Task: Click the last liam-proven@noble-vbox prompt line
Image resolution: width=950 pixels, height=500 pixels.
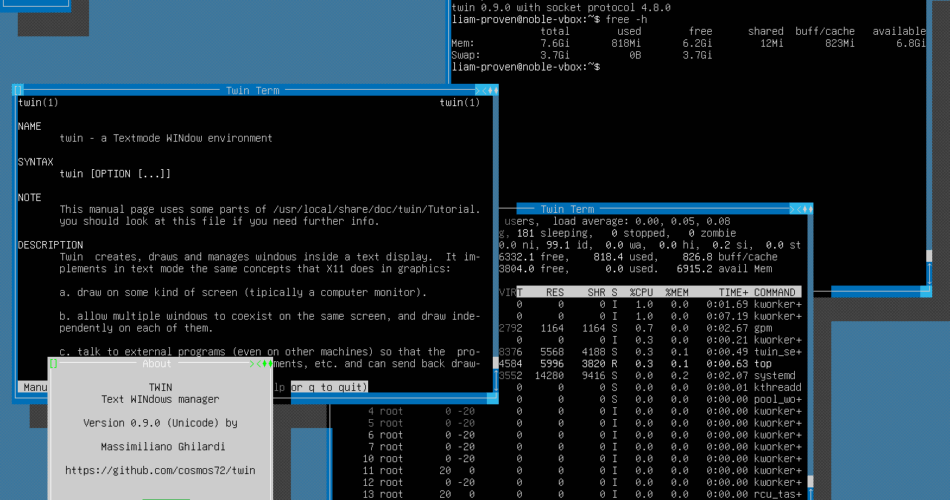Action: click(526, 67)
